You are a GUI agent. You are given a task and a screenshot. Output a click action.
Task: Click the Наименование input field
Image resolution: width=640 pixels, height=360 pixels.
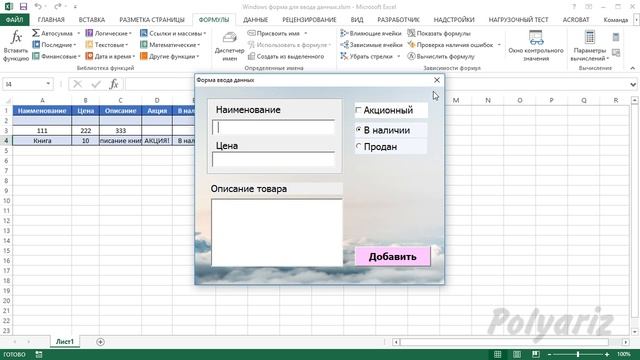point(273,127)
